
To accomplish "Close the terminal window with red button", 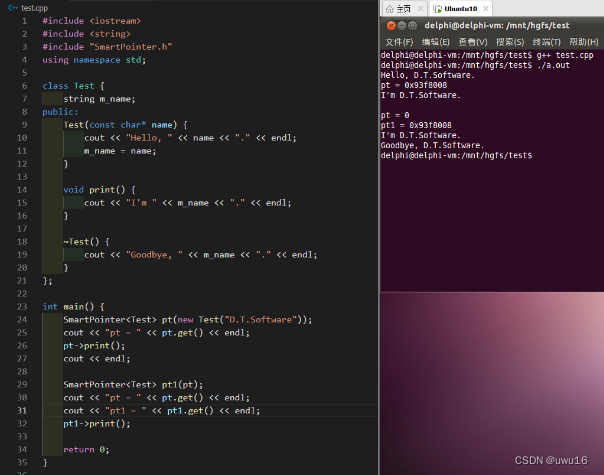I will [x=391, y=26].
